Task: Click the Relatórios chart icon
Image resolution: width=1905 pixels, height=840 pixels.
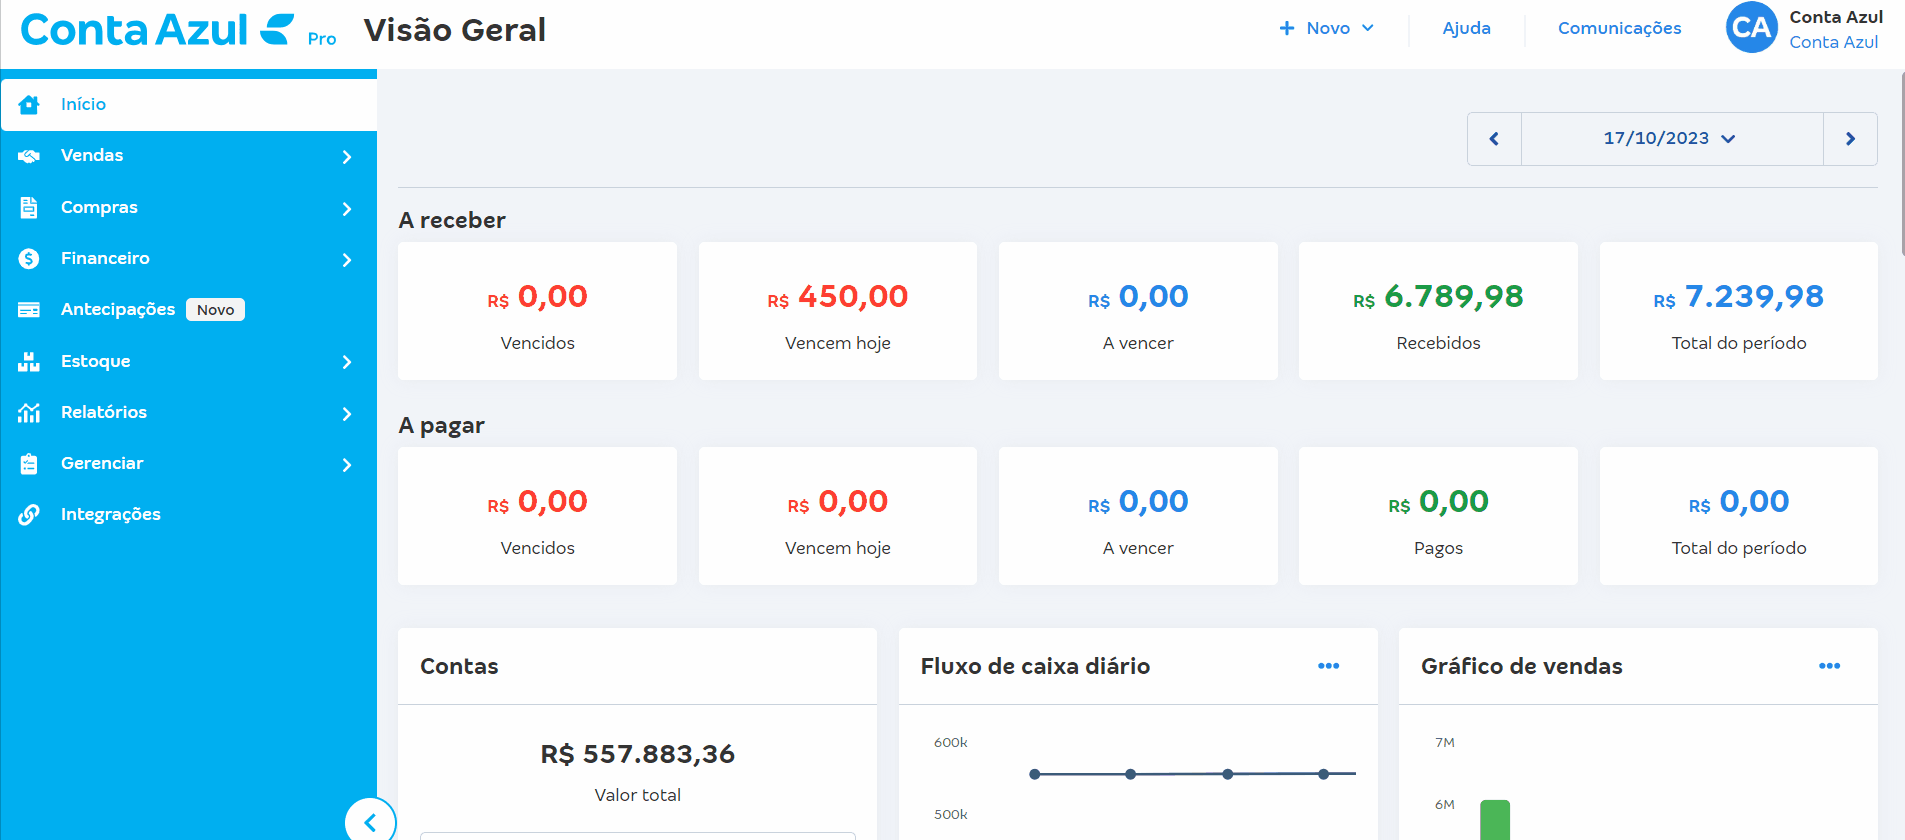Action: point(29,412)
